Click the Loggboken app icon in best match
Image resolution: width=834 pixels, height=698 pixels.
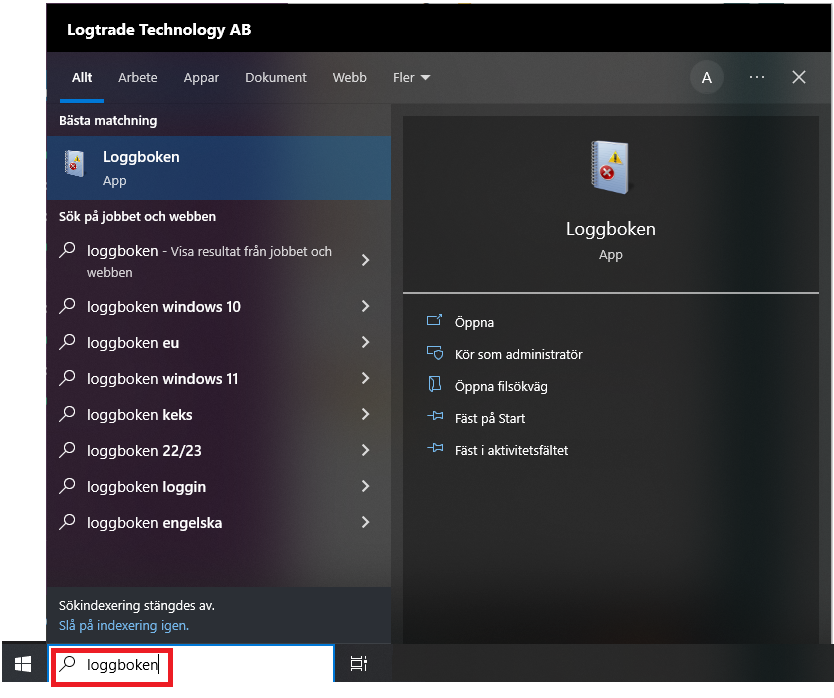point(74,163)
